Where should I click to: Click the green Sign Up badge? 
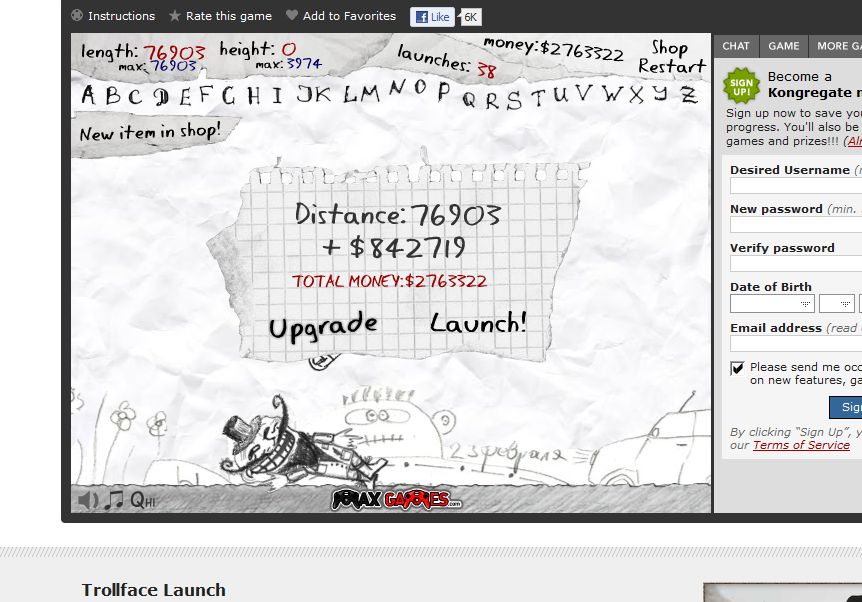(x=741, y=86)
